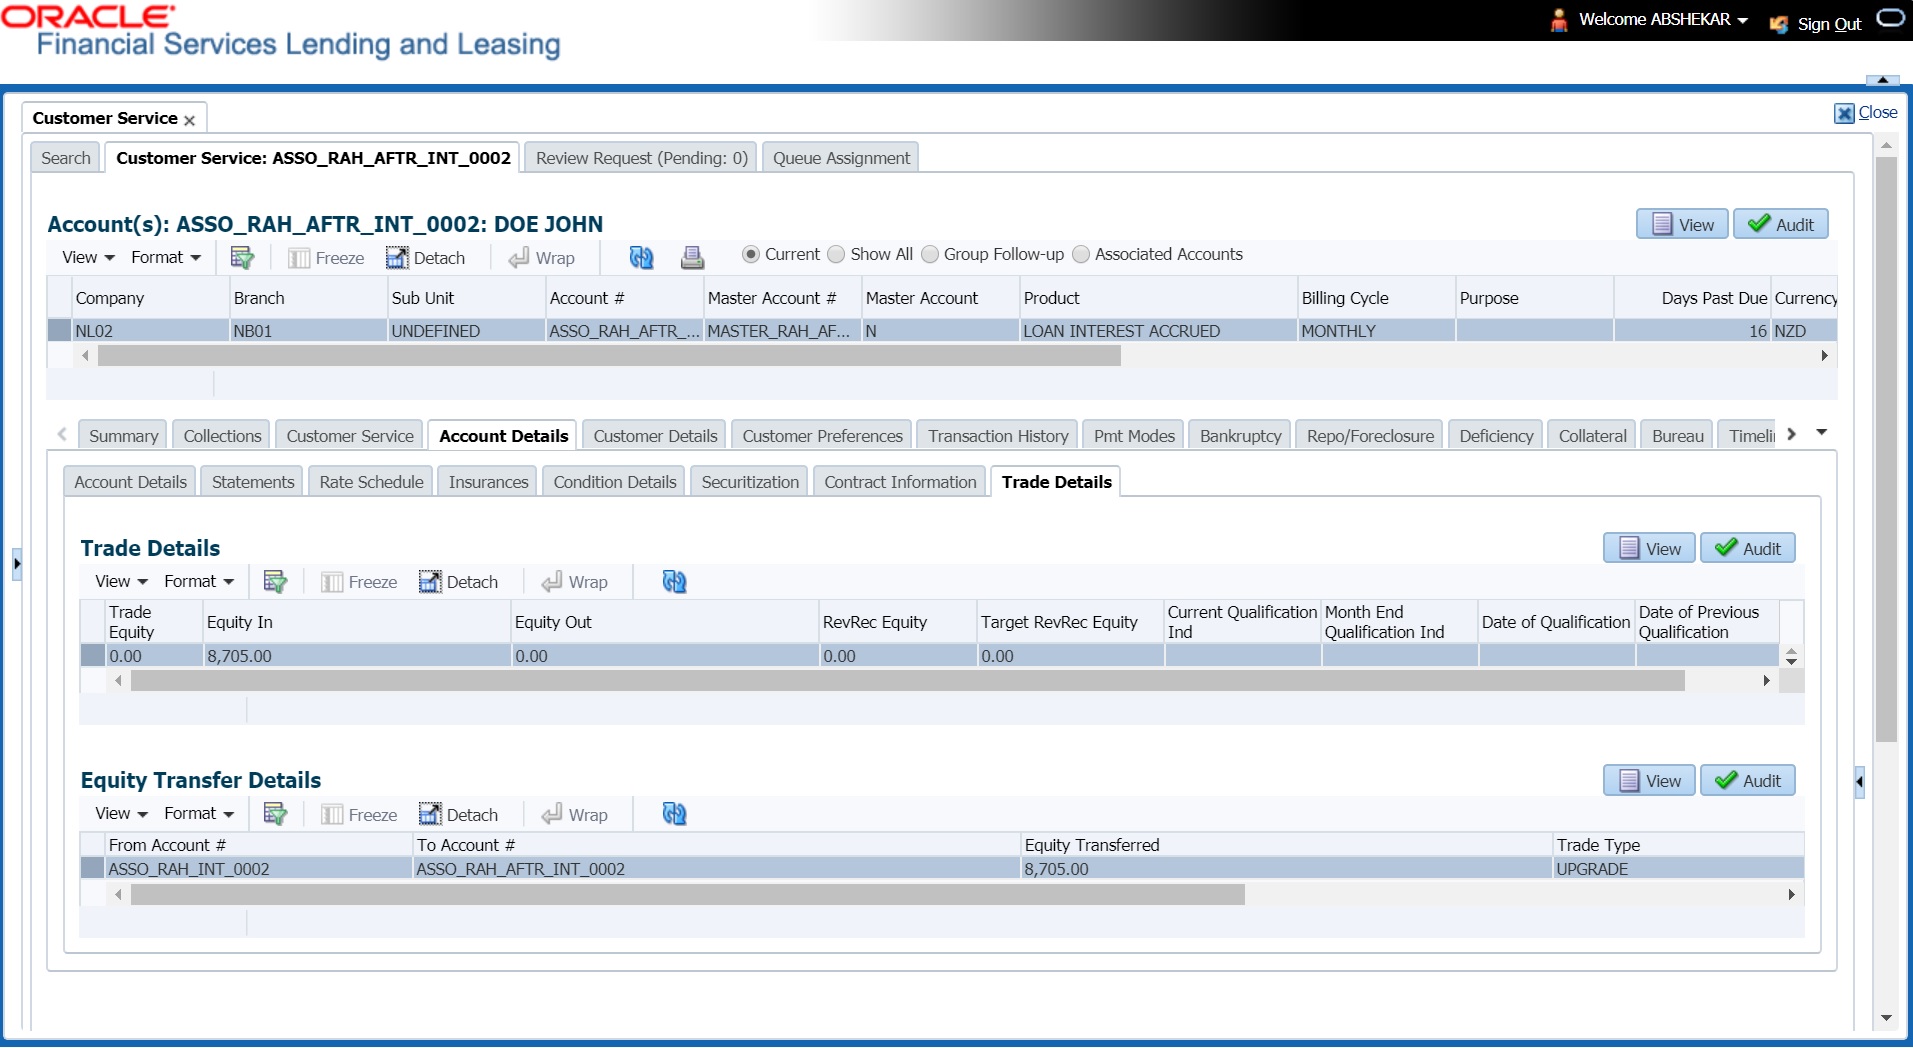
Task: Open the Rate Schedule sub-tab
Action: (371, 482)
